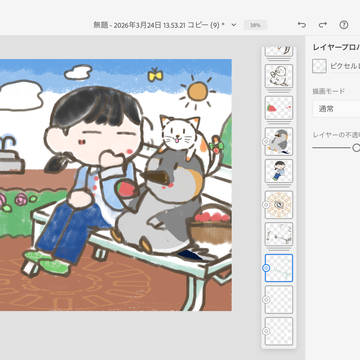Screen dimensions: 360x360
Task: Select the gray colored penguin layer thumbnail
Action: [x=279, y=141]
